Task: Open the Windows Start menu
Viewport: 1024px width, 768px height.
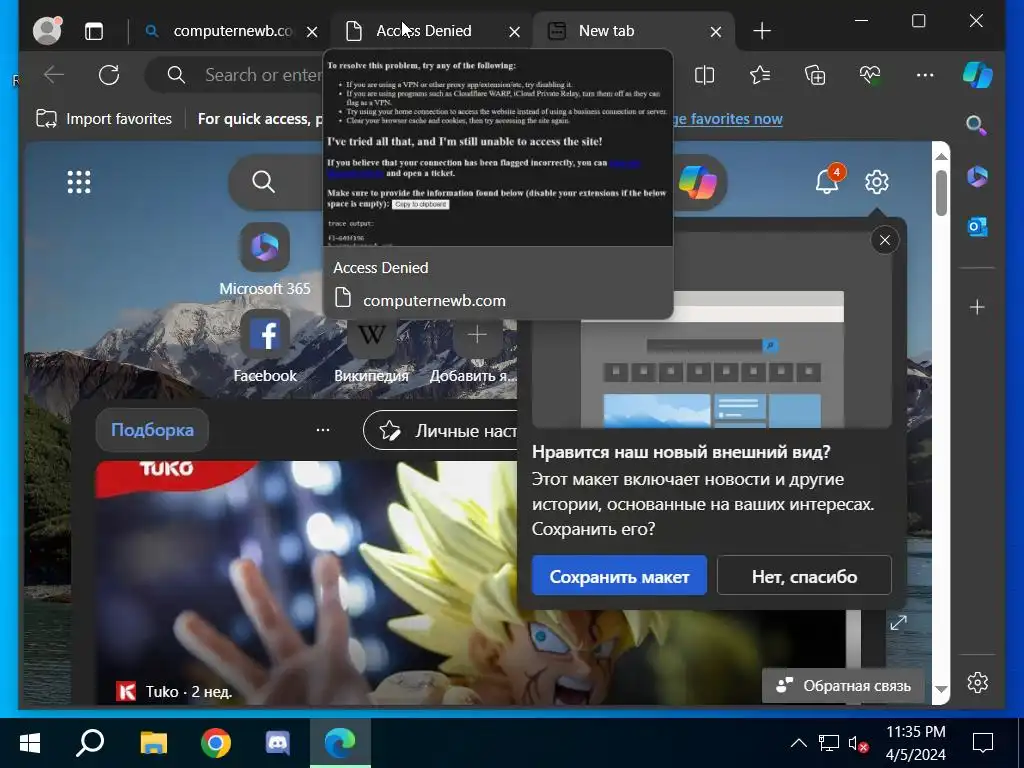Action: point(30,743)
